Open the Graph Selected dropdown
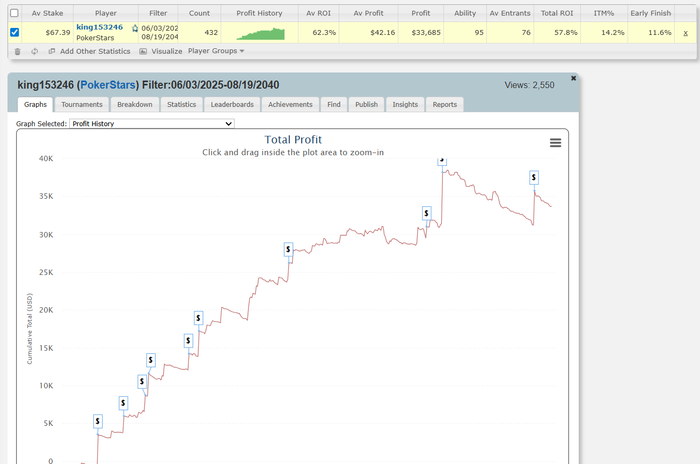The height and width of the screenshot is (464, 700). (x=152, y=124)
